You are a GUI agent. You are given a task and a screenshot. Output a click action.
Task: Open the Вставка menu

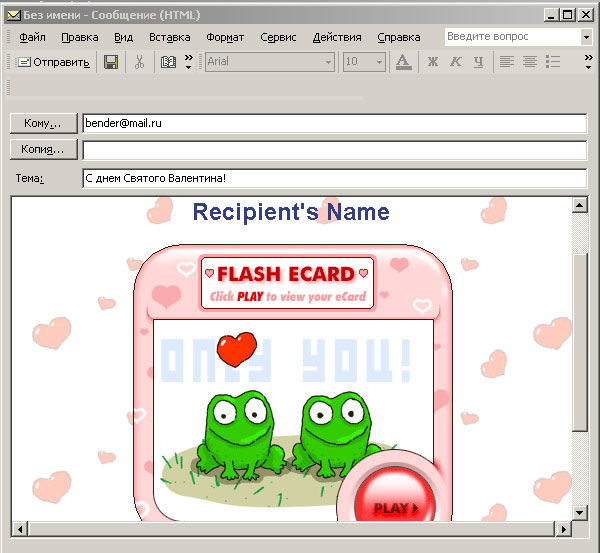169,37
